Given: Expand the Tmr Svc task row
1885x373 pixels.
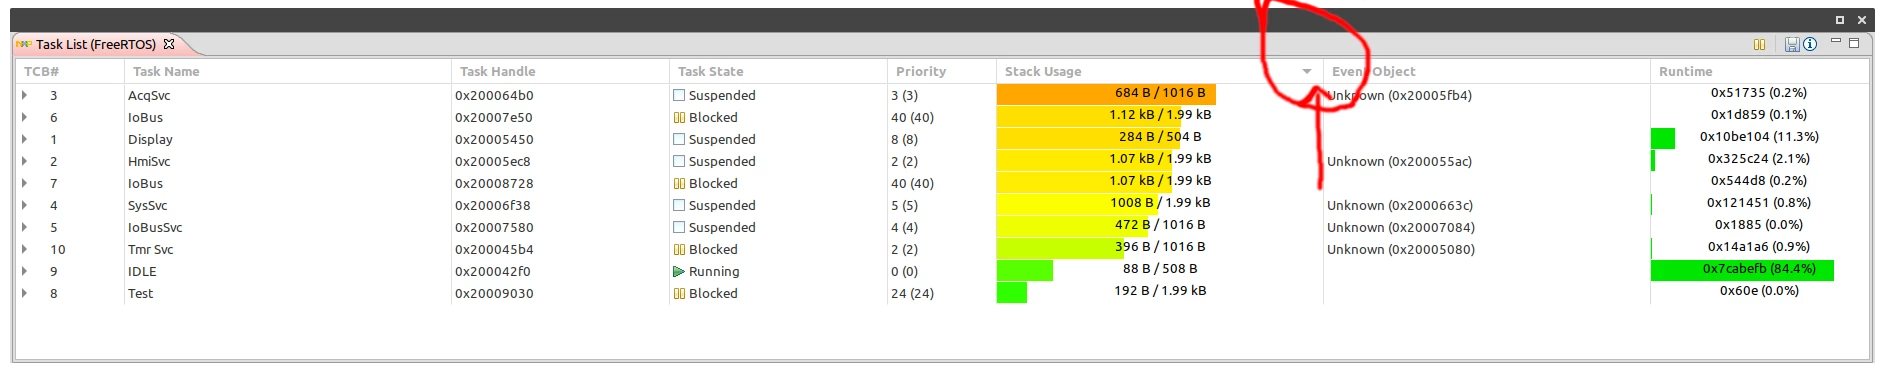Looking at the screenshot, I should click(24, 249).
